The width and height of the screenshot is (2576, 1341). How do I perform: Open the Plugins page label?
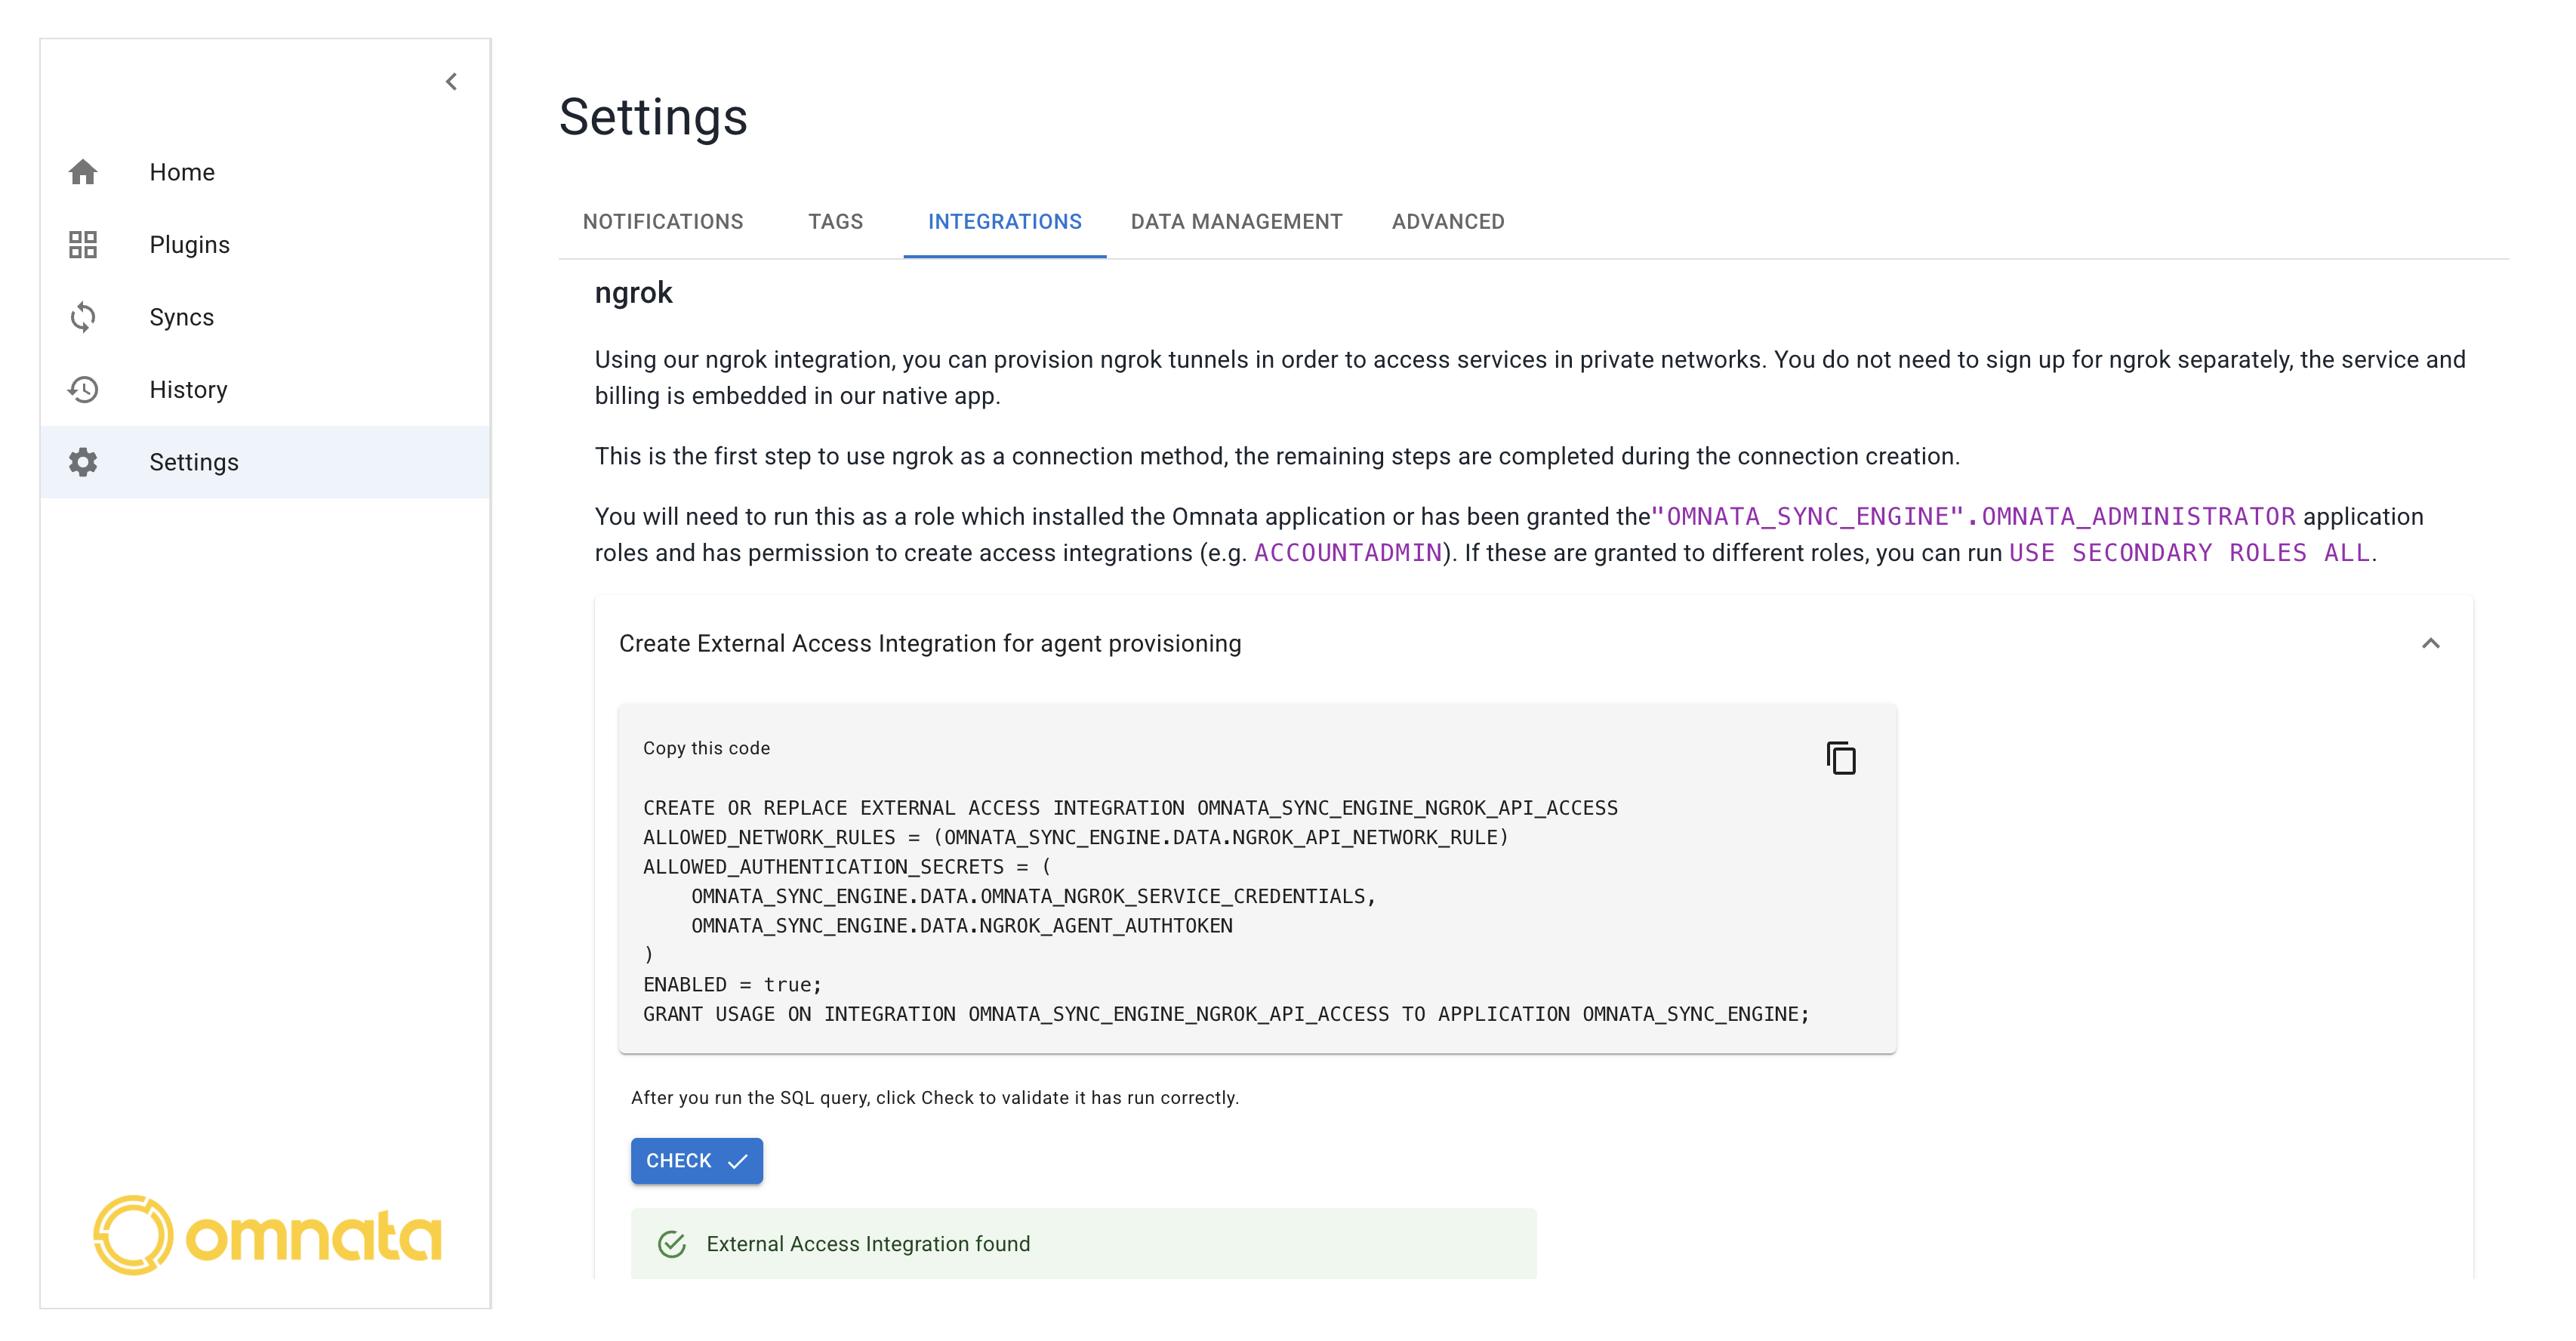click(189, 245)
